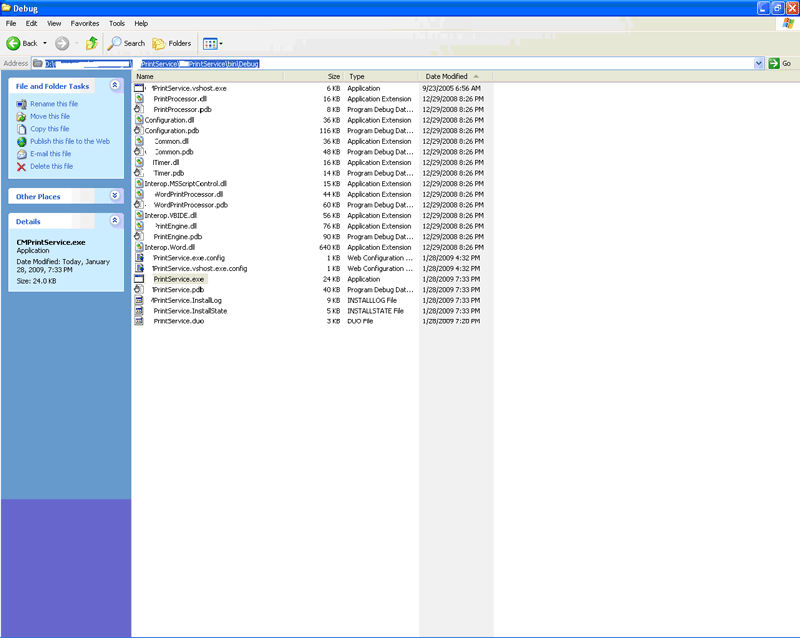Select the highlighted PrintService.exe application icon
The image size is (800, 638).
139,279
